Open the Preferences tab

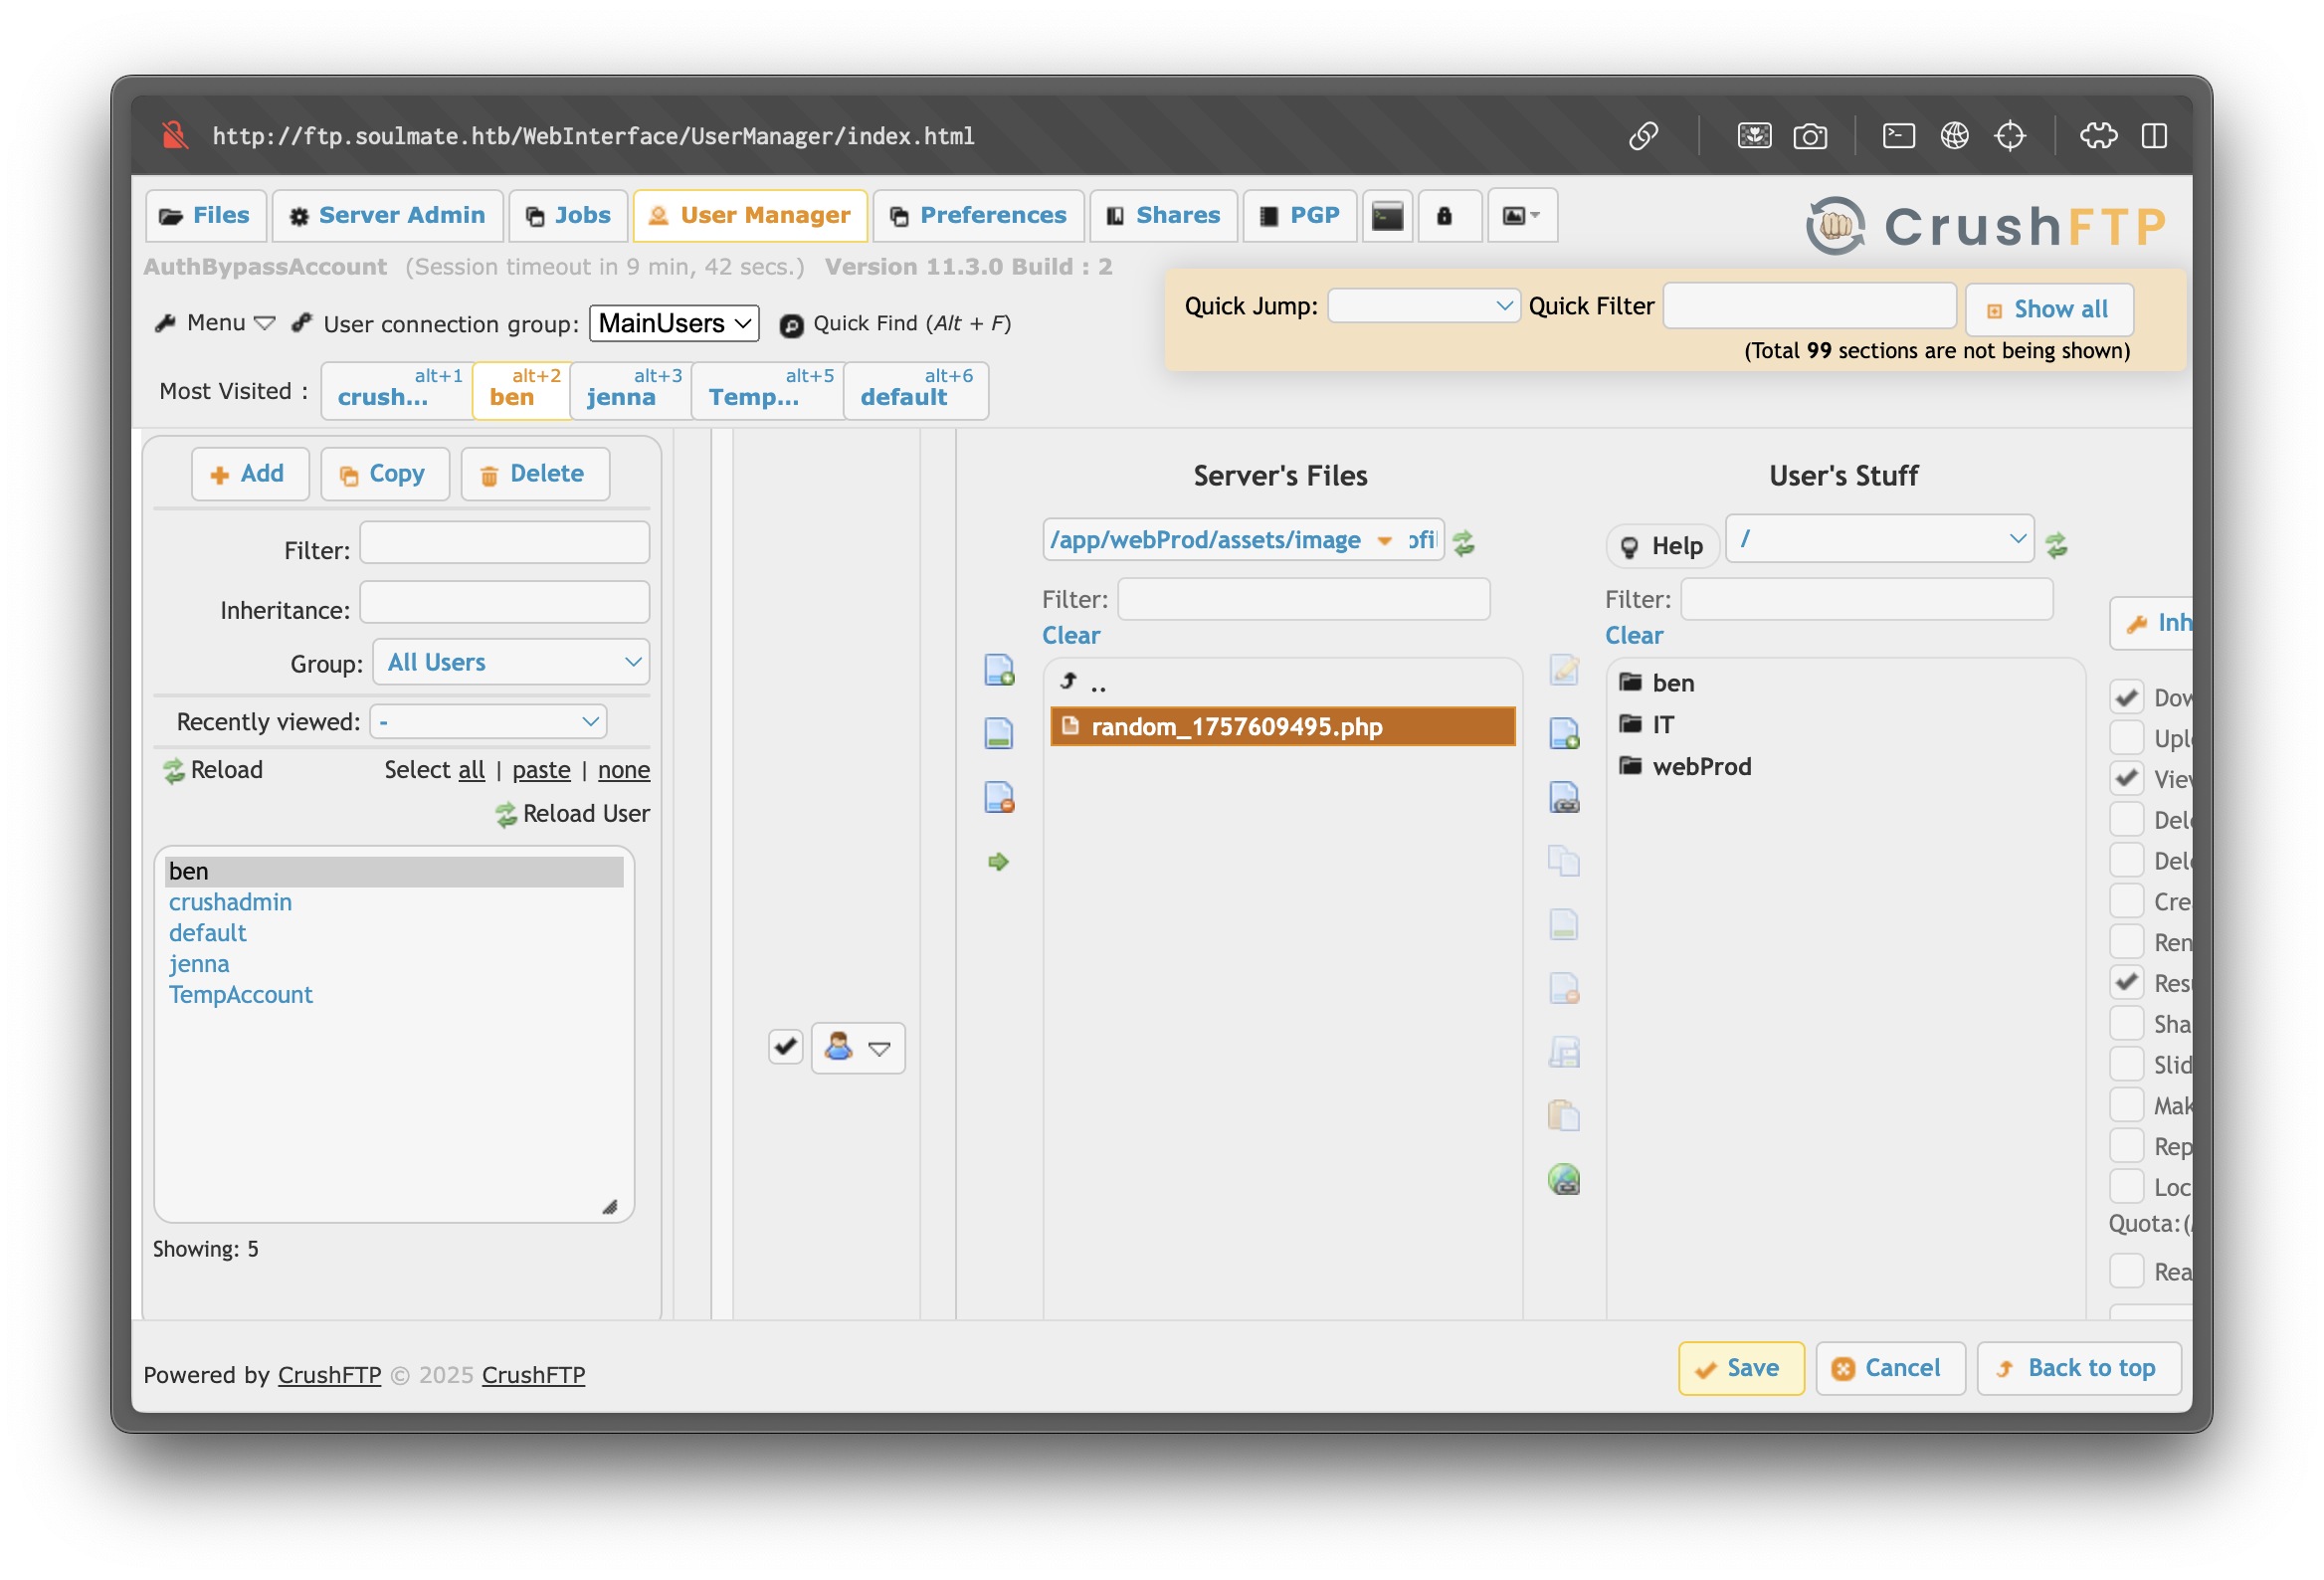point(978,216)
